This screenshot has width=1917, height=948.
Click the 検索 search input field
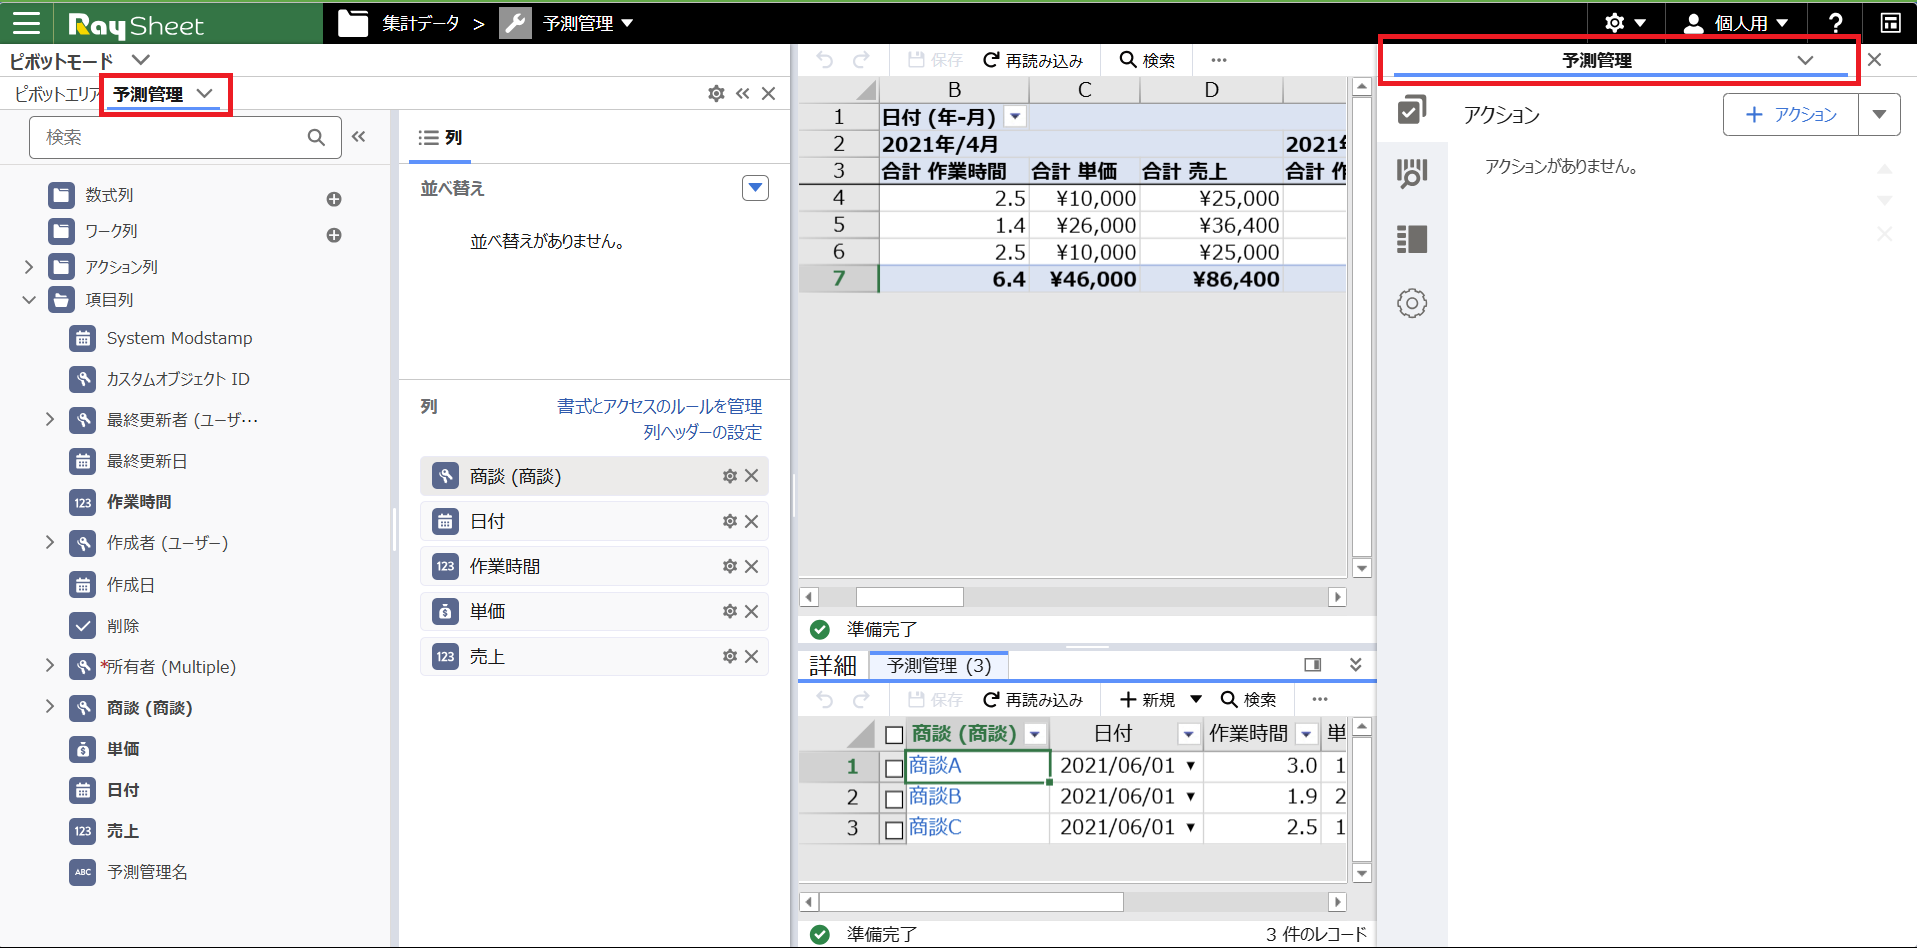(170, 137)
